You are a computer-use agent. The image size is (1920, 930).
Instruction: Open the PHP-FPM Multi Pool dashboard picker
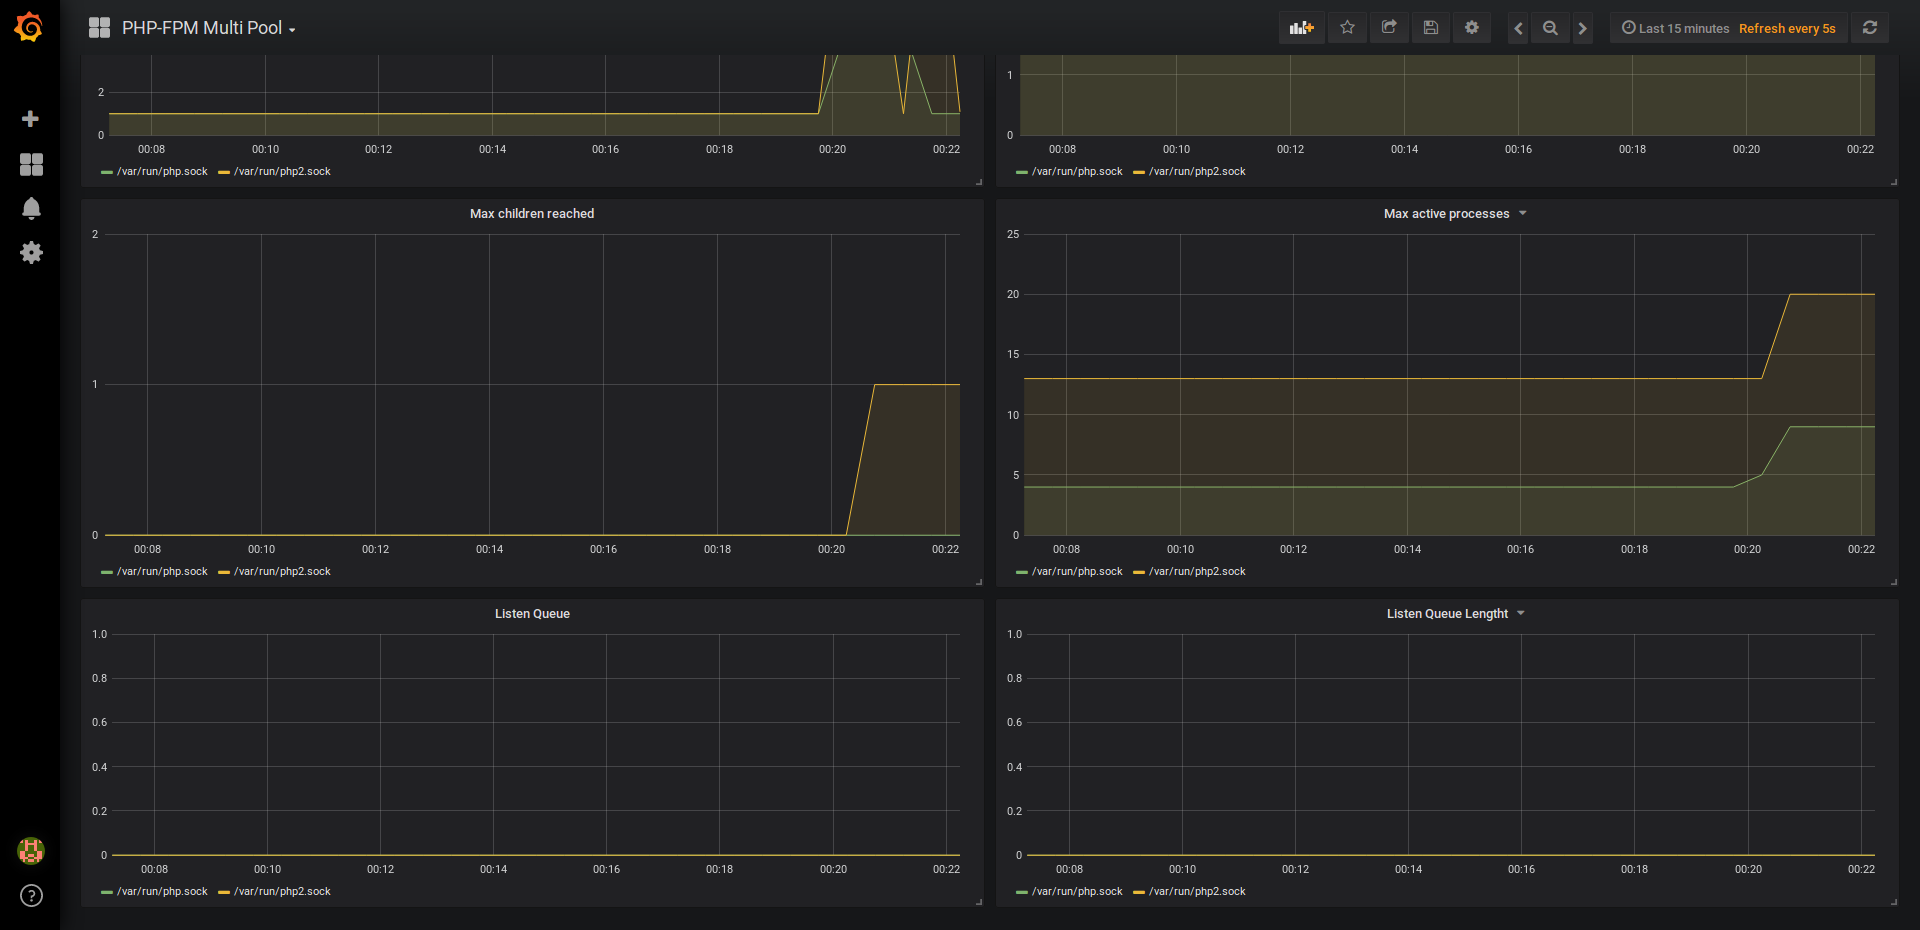point(208,28)
